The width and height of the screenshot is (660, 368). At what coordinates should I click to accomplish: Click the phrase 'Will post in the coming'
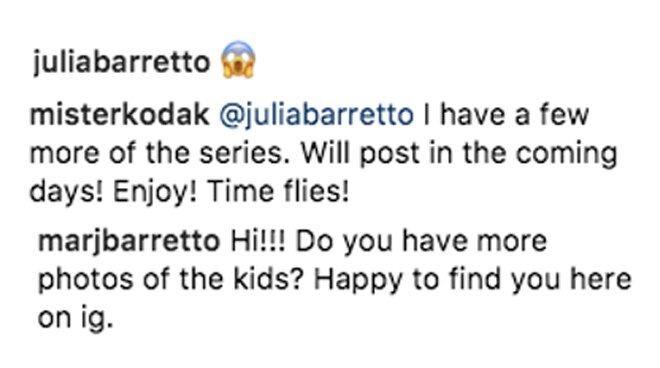[x=459, y=154]
